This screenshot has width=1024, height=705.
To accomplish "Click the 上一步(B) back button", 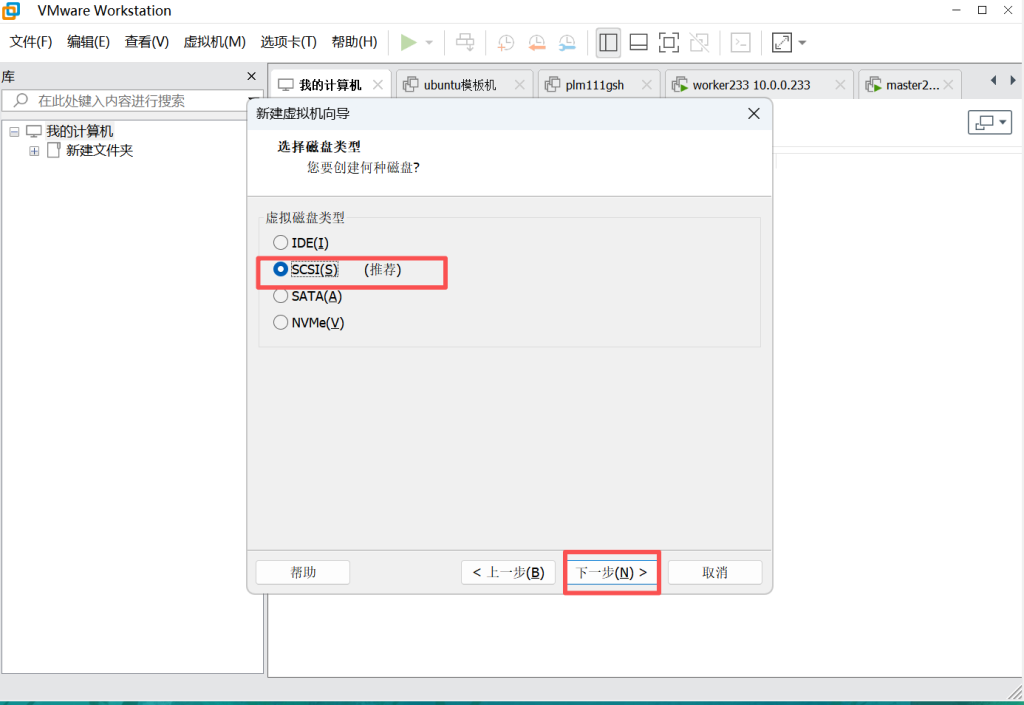I will [508, 573].
